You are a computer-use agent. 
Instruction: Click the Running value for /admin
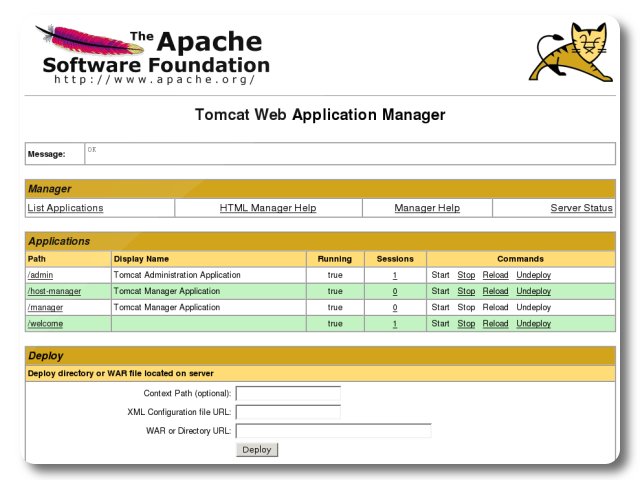pyautogui.click(x=335, y=275)
